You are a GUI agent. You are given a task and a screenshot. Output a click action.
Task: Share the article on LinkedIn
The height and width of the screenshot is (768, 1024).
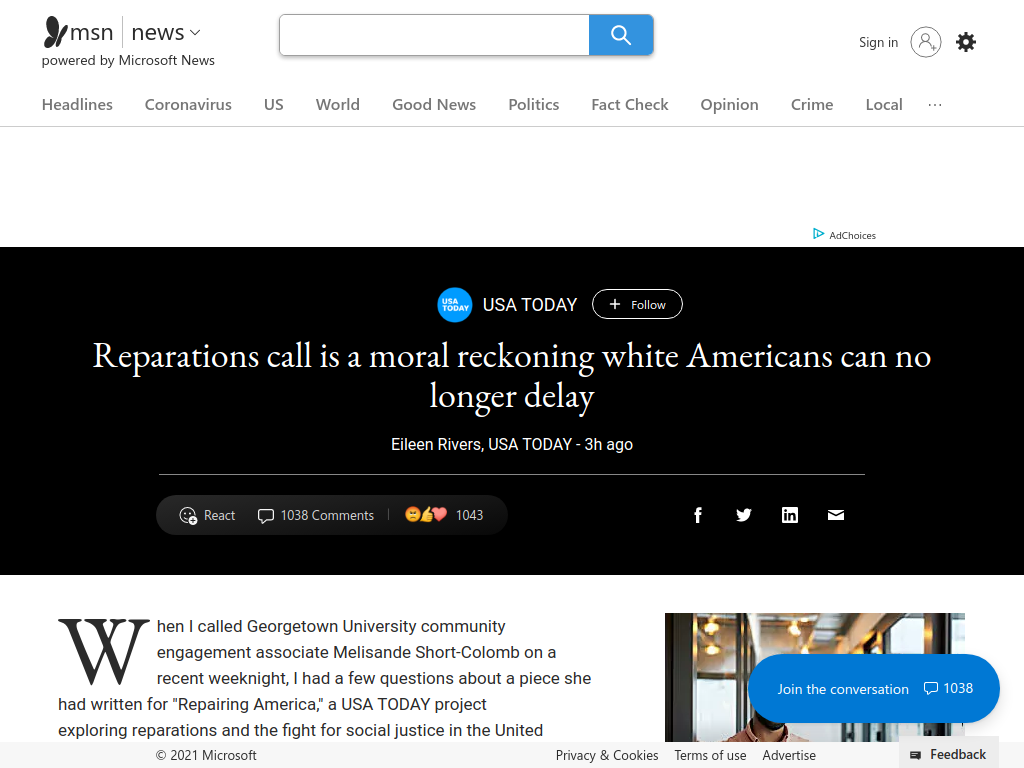[790, 515]
